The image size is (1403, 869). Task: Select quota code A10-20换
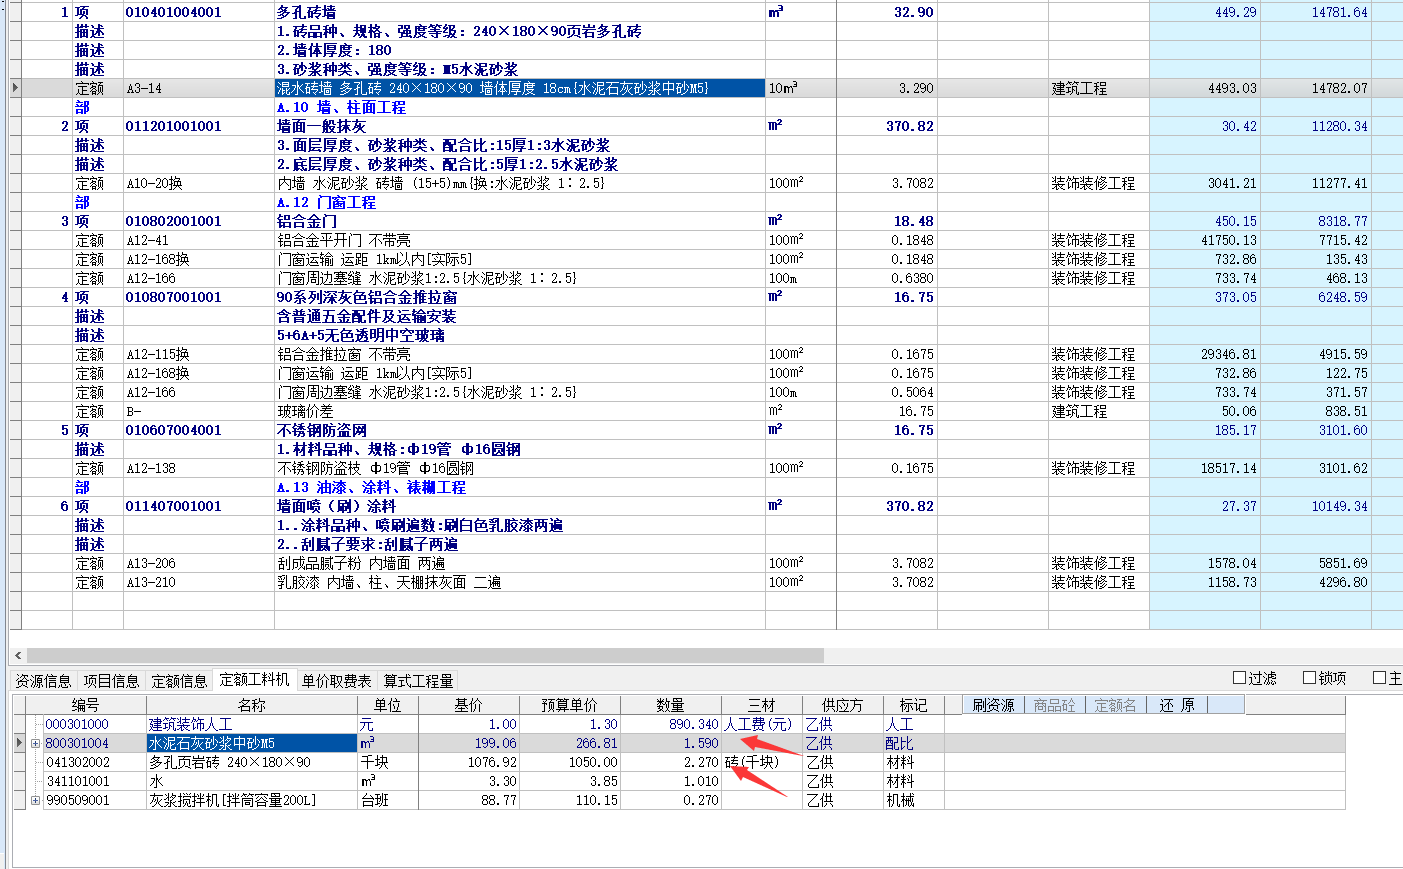pyautogui.click(x=154, y=183)
